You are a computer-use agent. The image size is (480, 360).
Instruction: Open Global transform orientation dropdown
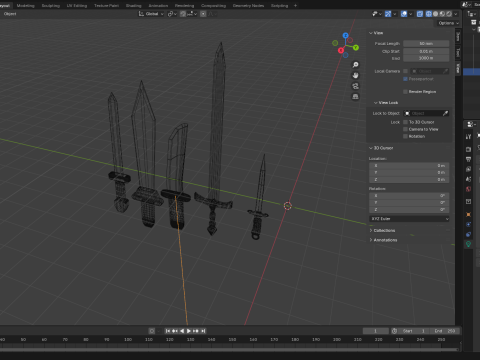(151, 14)
